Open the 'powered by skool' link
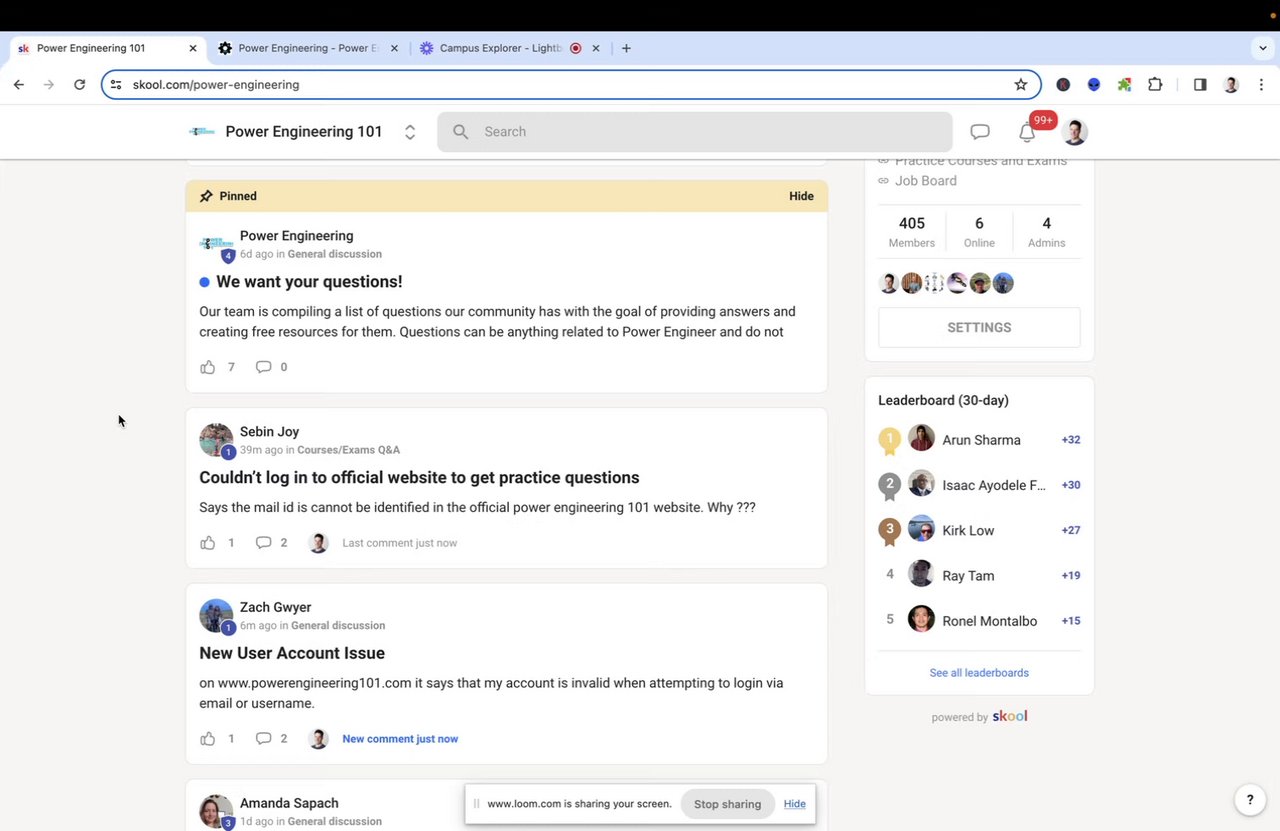Image resolution: width=1280 pixels, height=831 pixels. click(x=979, y=717)
